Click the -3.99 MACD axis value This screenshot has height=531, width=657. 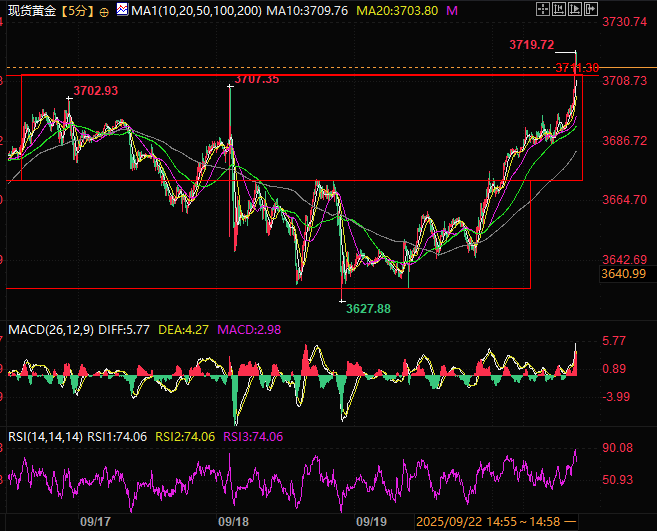pyautogui.click(x=616, y=396)
